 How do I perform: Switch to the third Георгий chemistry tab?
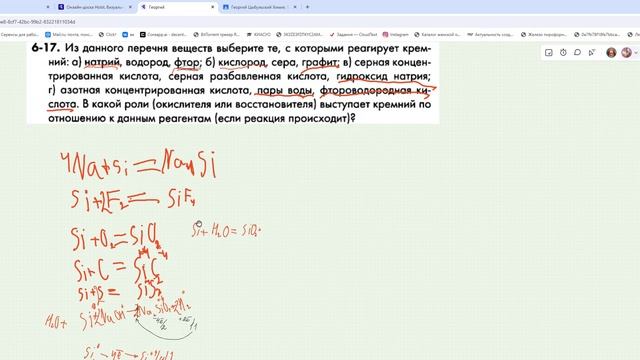click(260, 7)
